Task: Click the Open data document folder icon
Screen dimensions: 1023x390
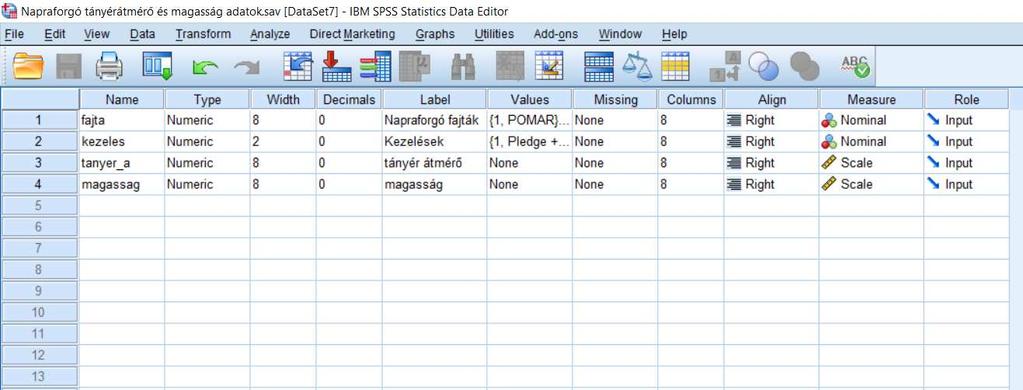Action: [27, 66]
